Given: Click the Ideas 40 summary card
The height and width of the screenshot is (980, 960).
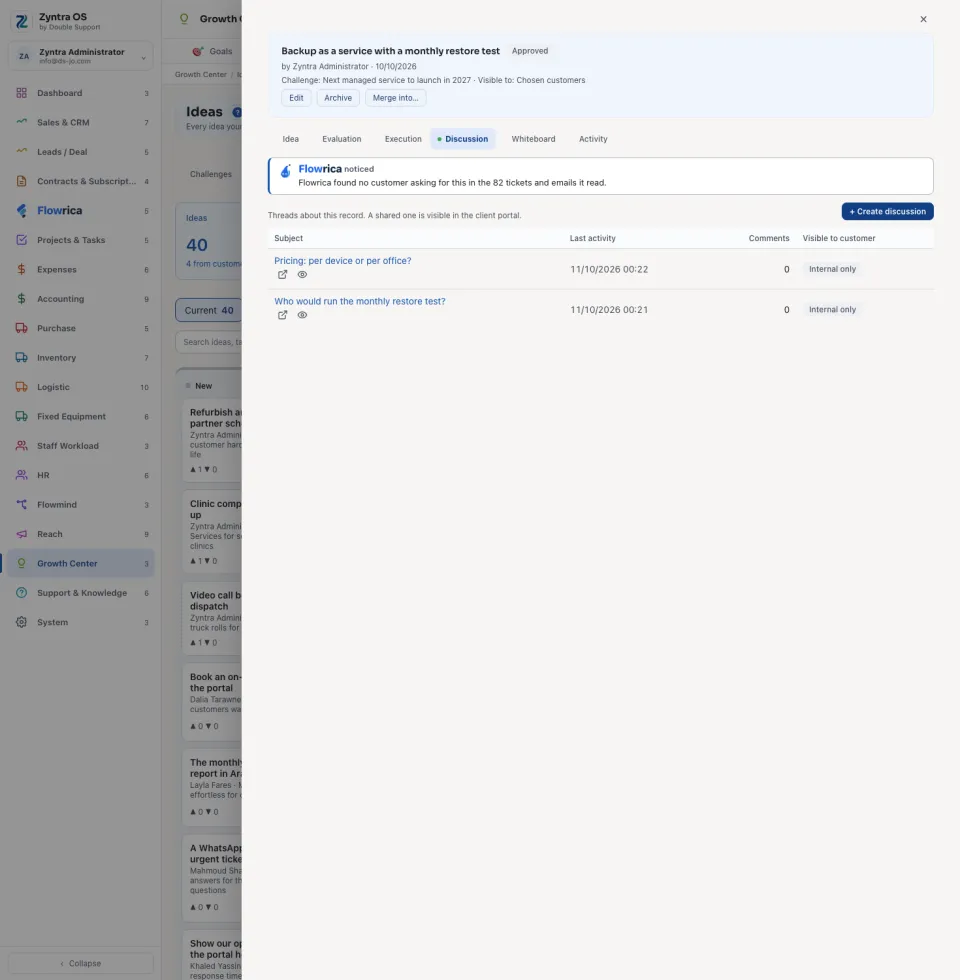Looking at the screenshot, I should tap(209, 241).
